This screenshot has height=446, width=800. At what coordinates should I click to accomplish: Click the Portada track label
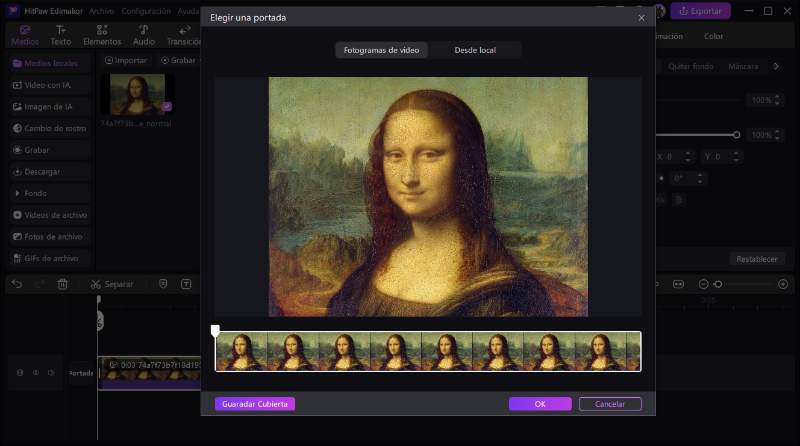tap(81, 373)
